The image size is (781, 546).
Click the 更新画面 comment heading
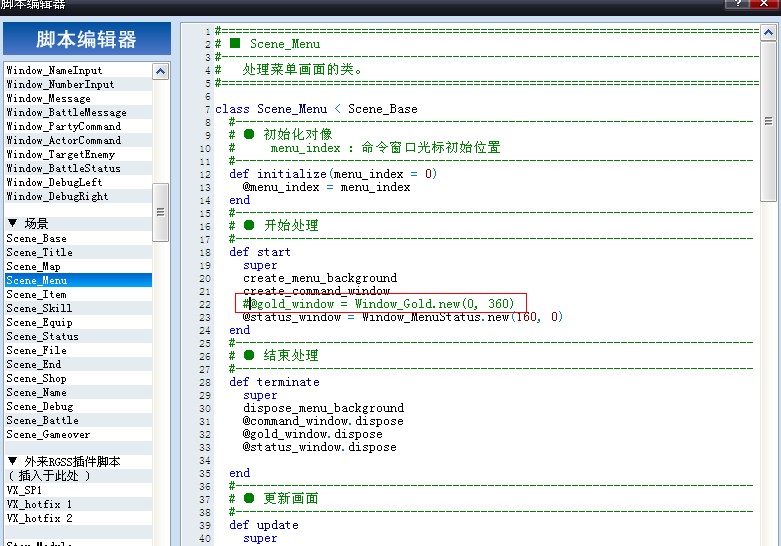point(291,498)
